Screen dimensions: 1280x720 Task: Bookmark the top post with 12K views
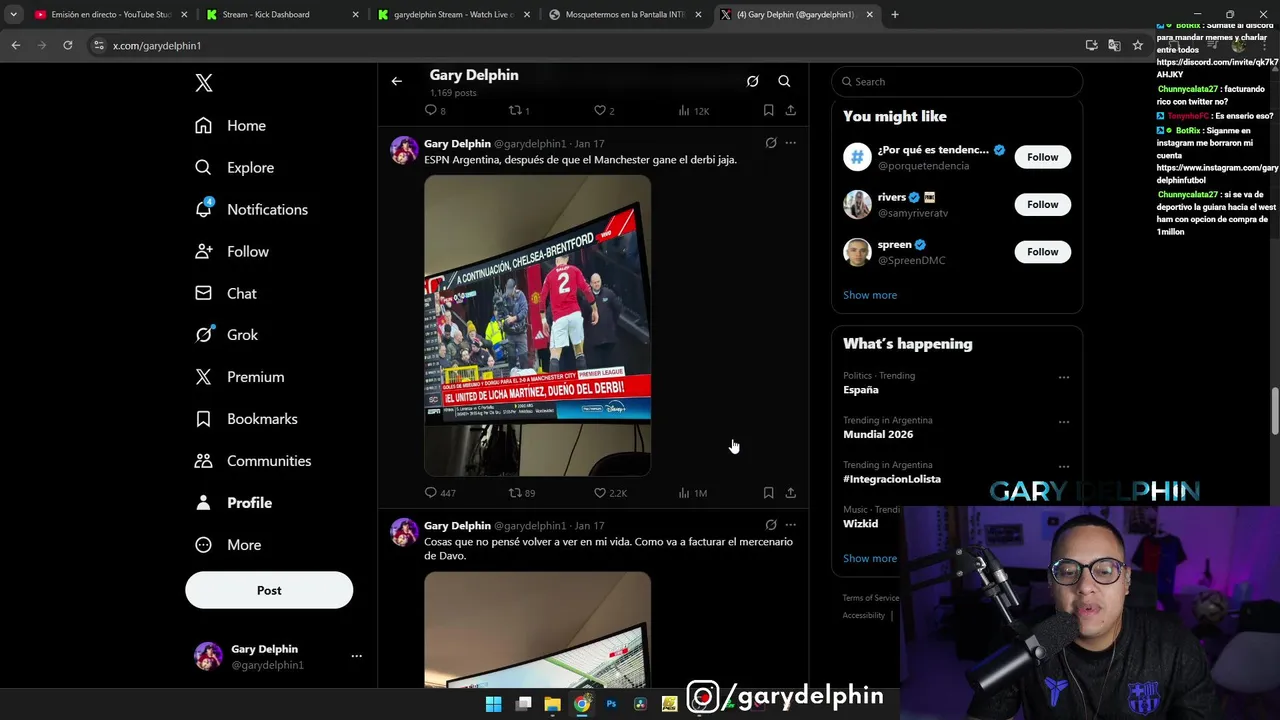coord(768,110)
